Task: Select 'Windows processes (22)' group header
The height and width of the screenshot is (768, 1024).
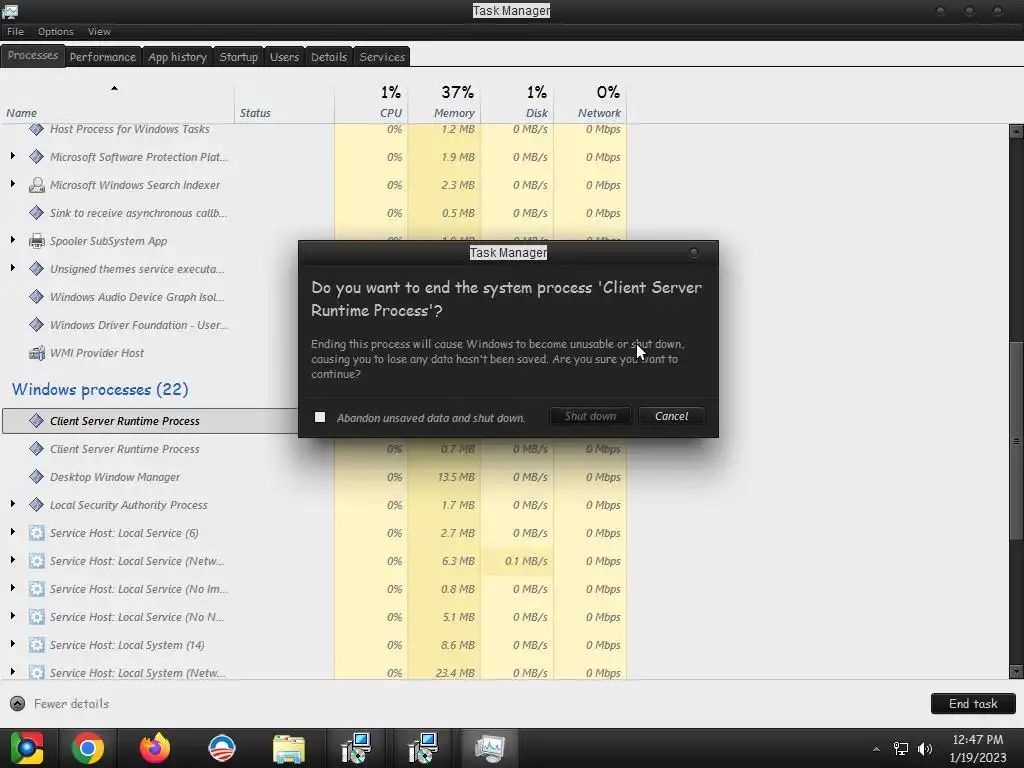Action: 100,389
